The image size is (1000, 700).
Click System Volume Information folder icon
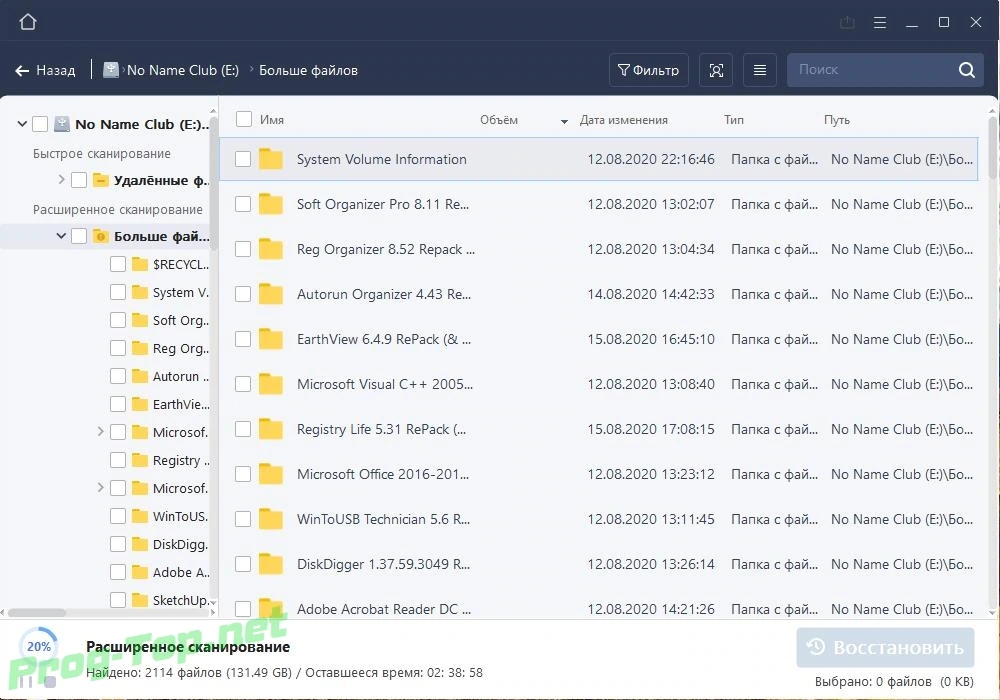tap(271, 159)
